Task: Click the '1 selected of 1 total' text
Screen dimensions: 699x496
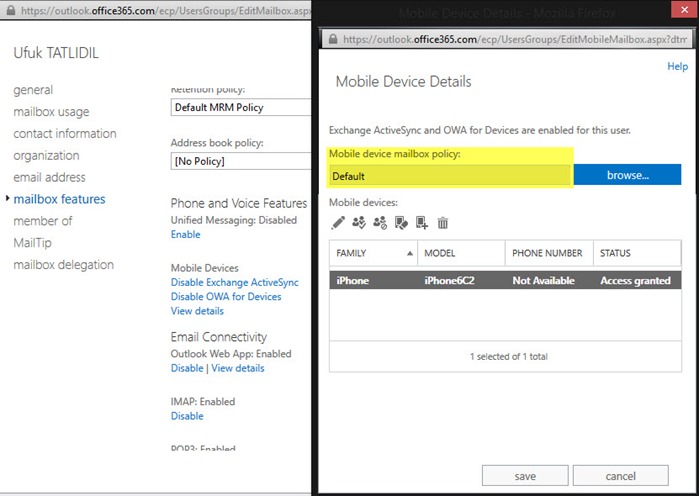Action: 509,357
